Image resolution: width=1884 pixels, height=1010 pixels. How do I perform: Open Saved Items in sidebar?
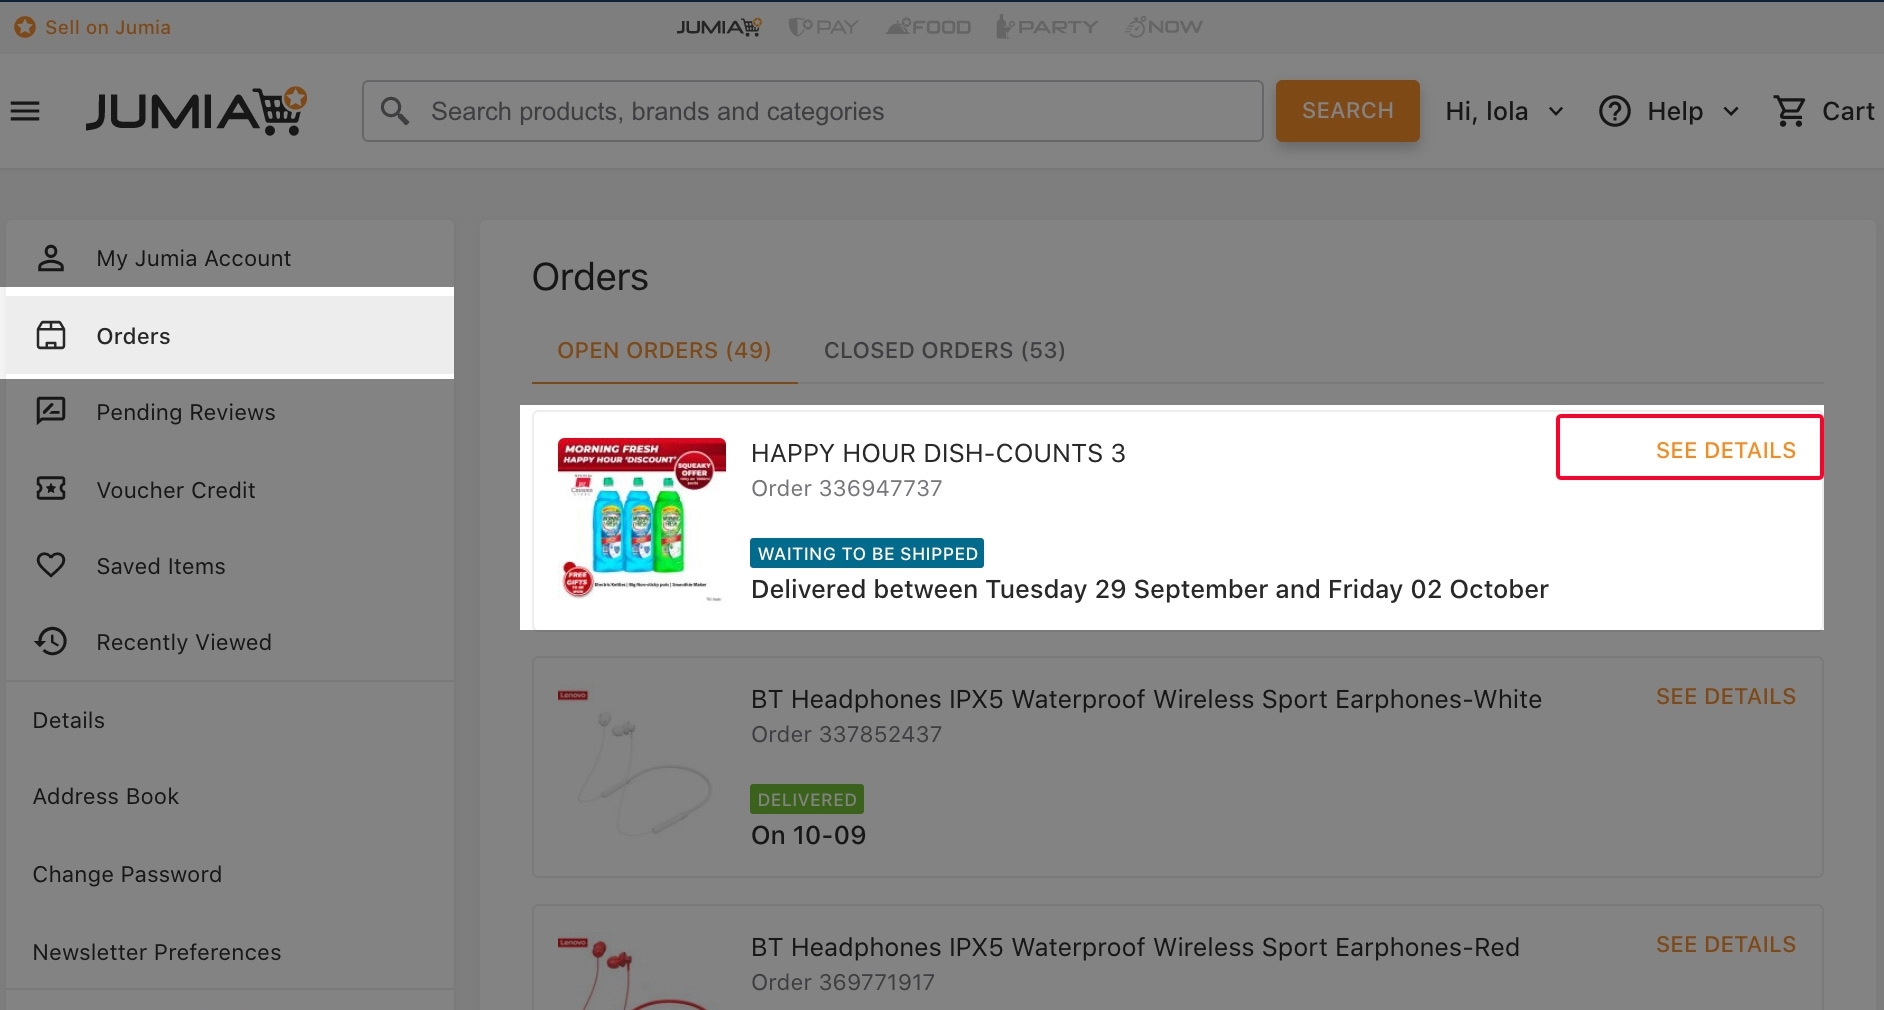[x=230, y=565]
